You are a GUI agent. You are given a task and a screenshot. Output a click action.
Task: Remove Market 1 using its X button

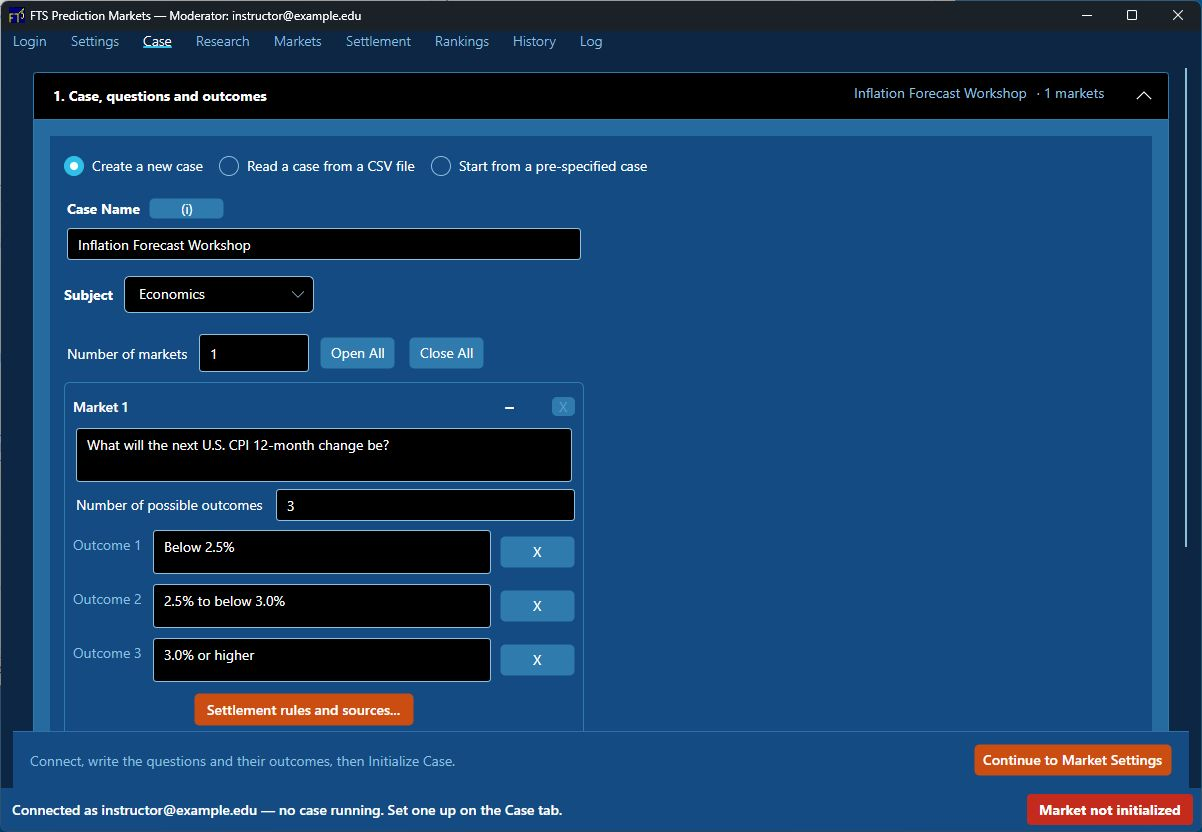563,407
